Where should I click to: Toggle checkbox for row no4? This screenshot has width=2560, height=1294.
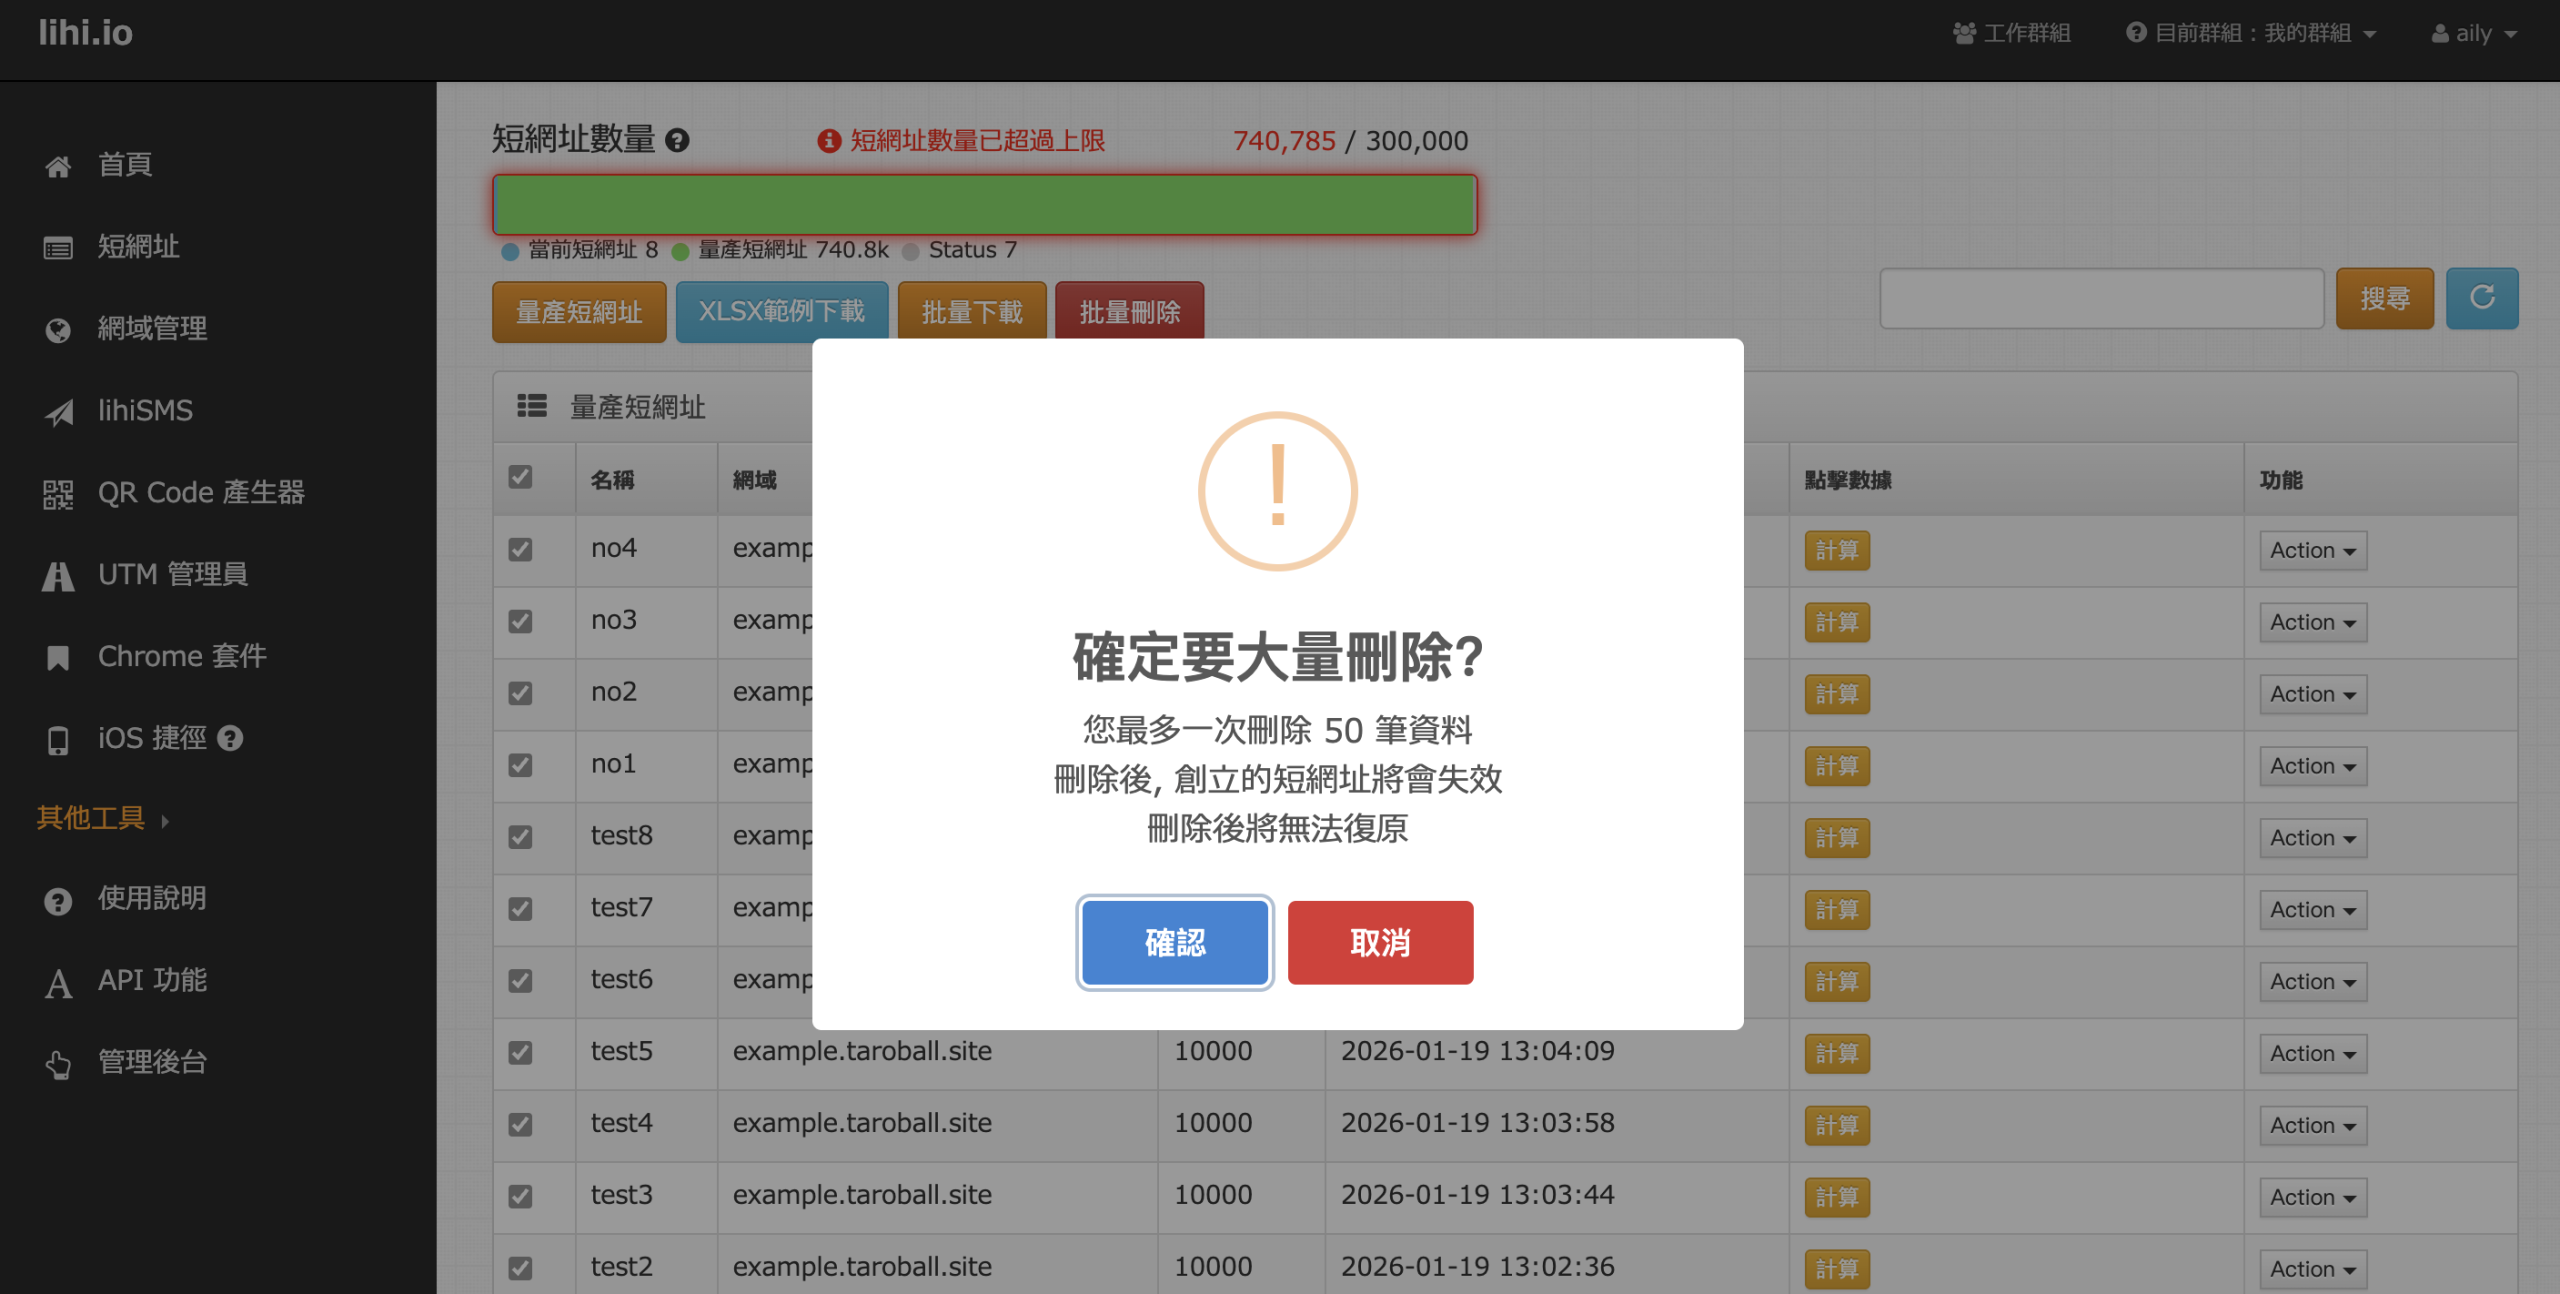pyautogui.click(x=520, y=549)
